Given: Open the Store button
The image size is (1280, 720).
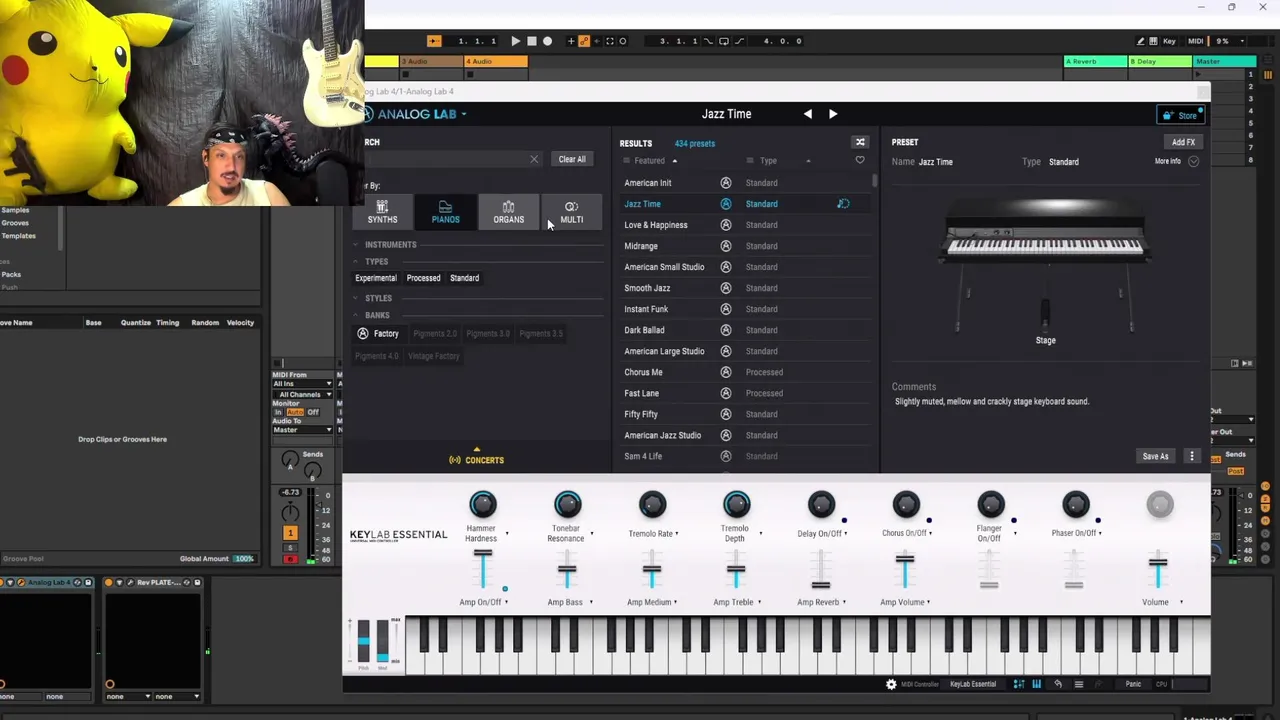Looking at the screenshot, I should 1181,115.
